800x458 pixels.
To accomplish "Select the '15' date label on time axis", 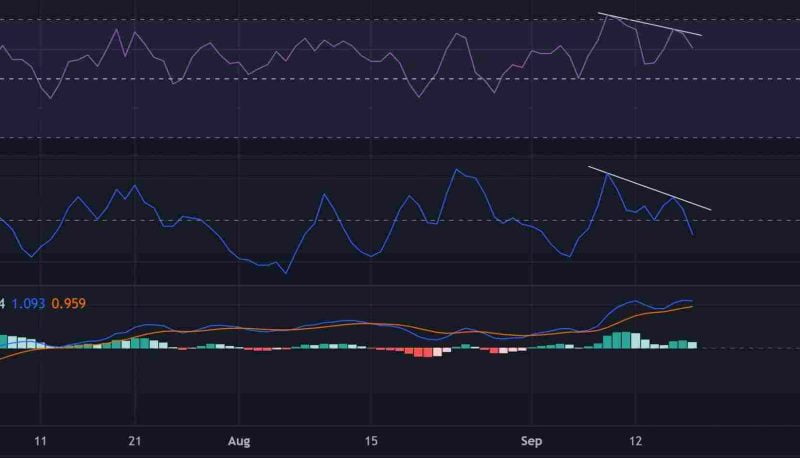I will point(371,441).
